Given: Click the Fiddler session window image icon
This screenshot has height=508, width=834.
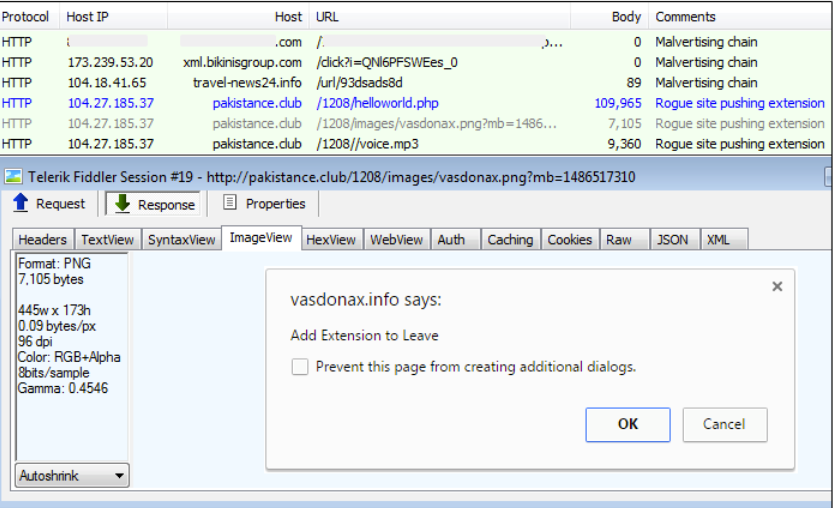Looking at the screenshot, I should (13, 176).
